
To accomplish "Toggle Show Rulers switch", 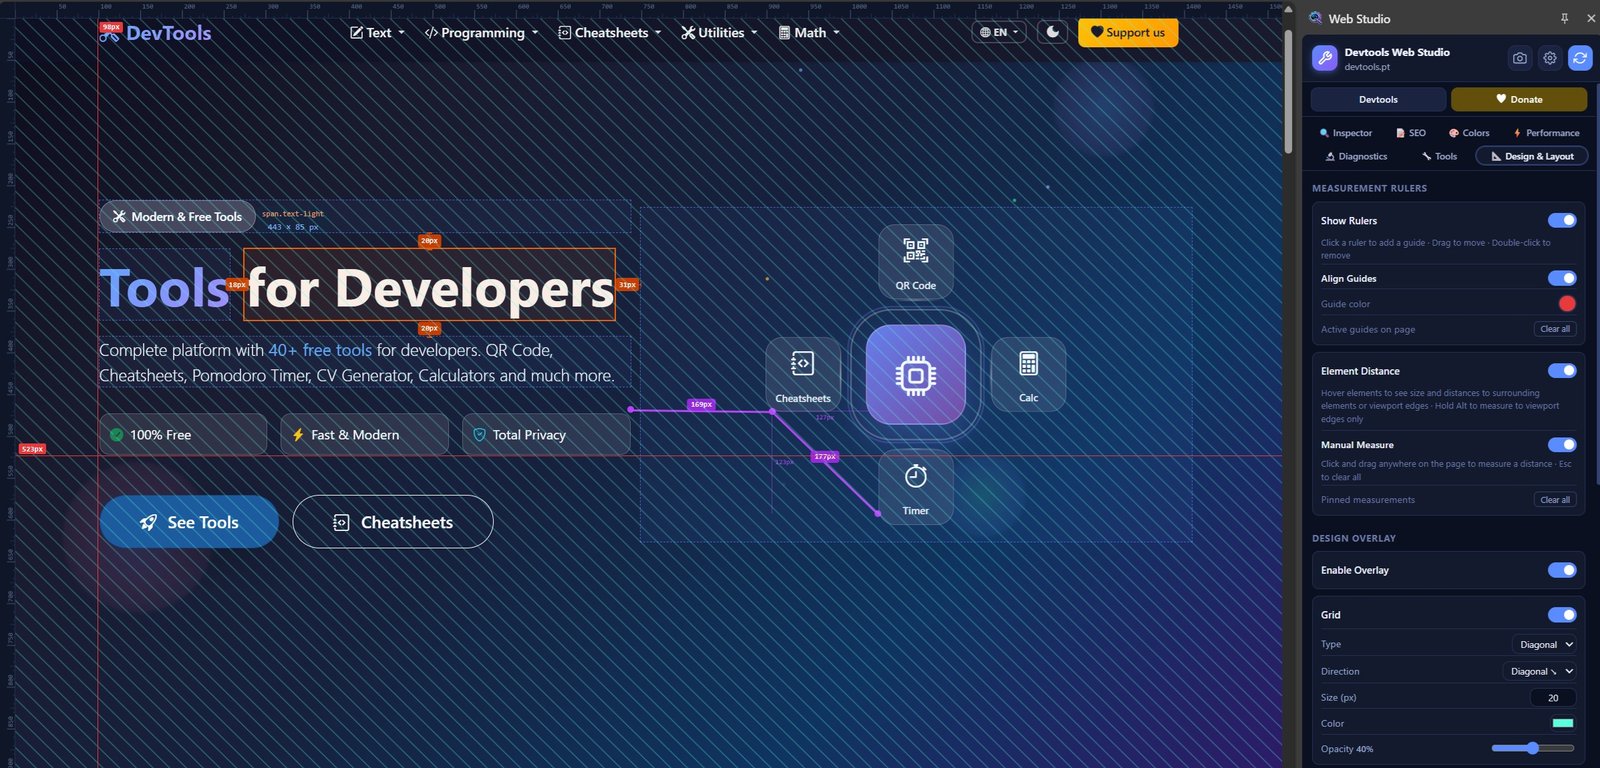I will (x=1562, y=220).
